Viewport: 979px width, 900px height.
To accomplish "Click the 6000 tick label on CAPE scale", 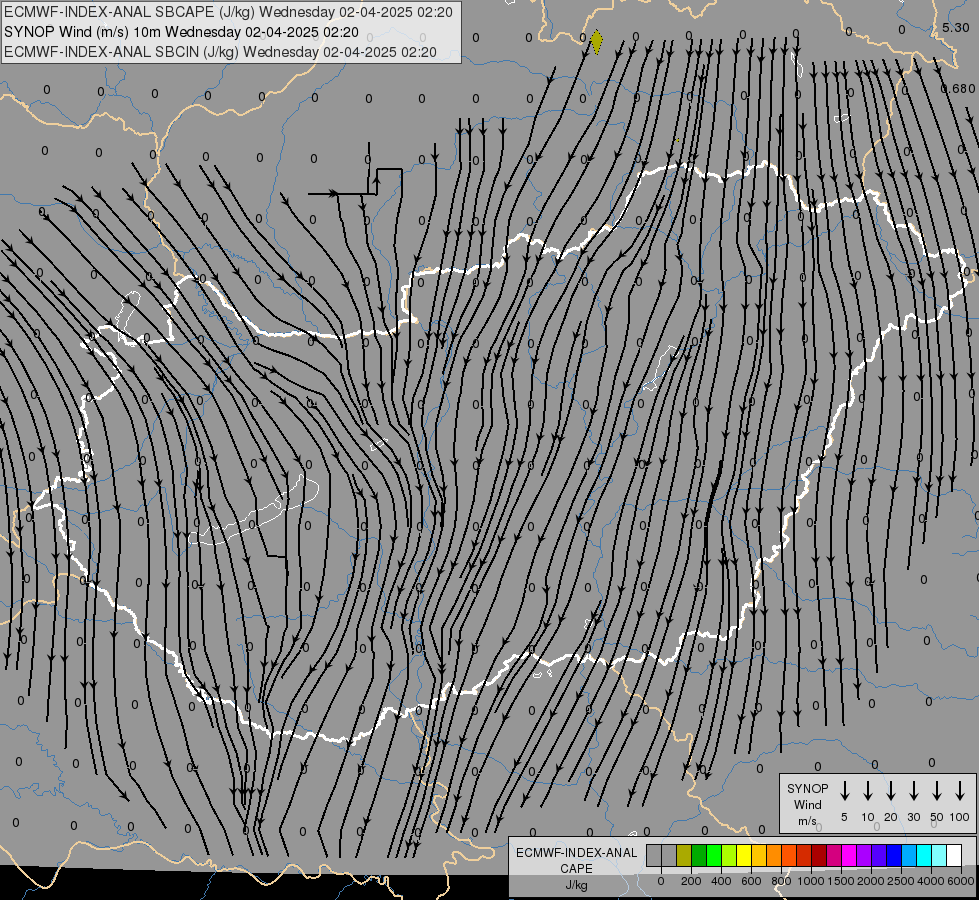I will 960,881.
